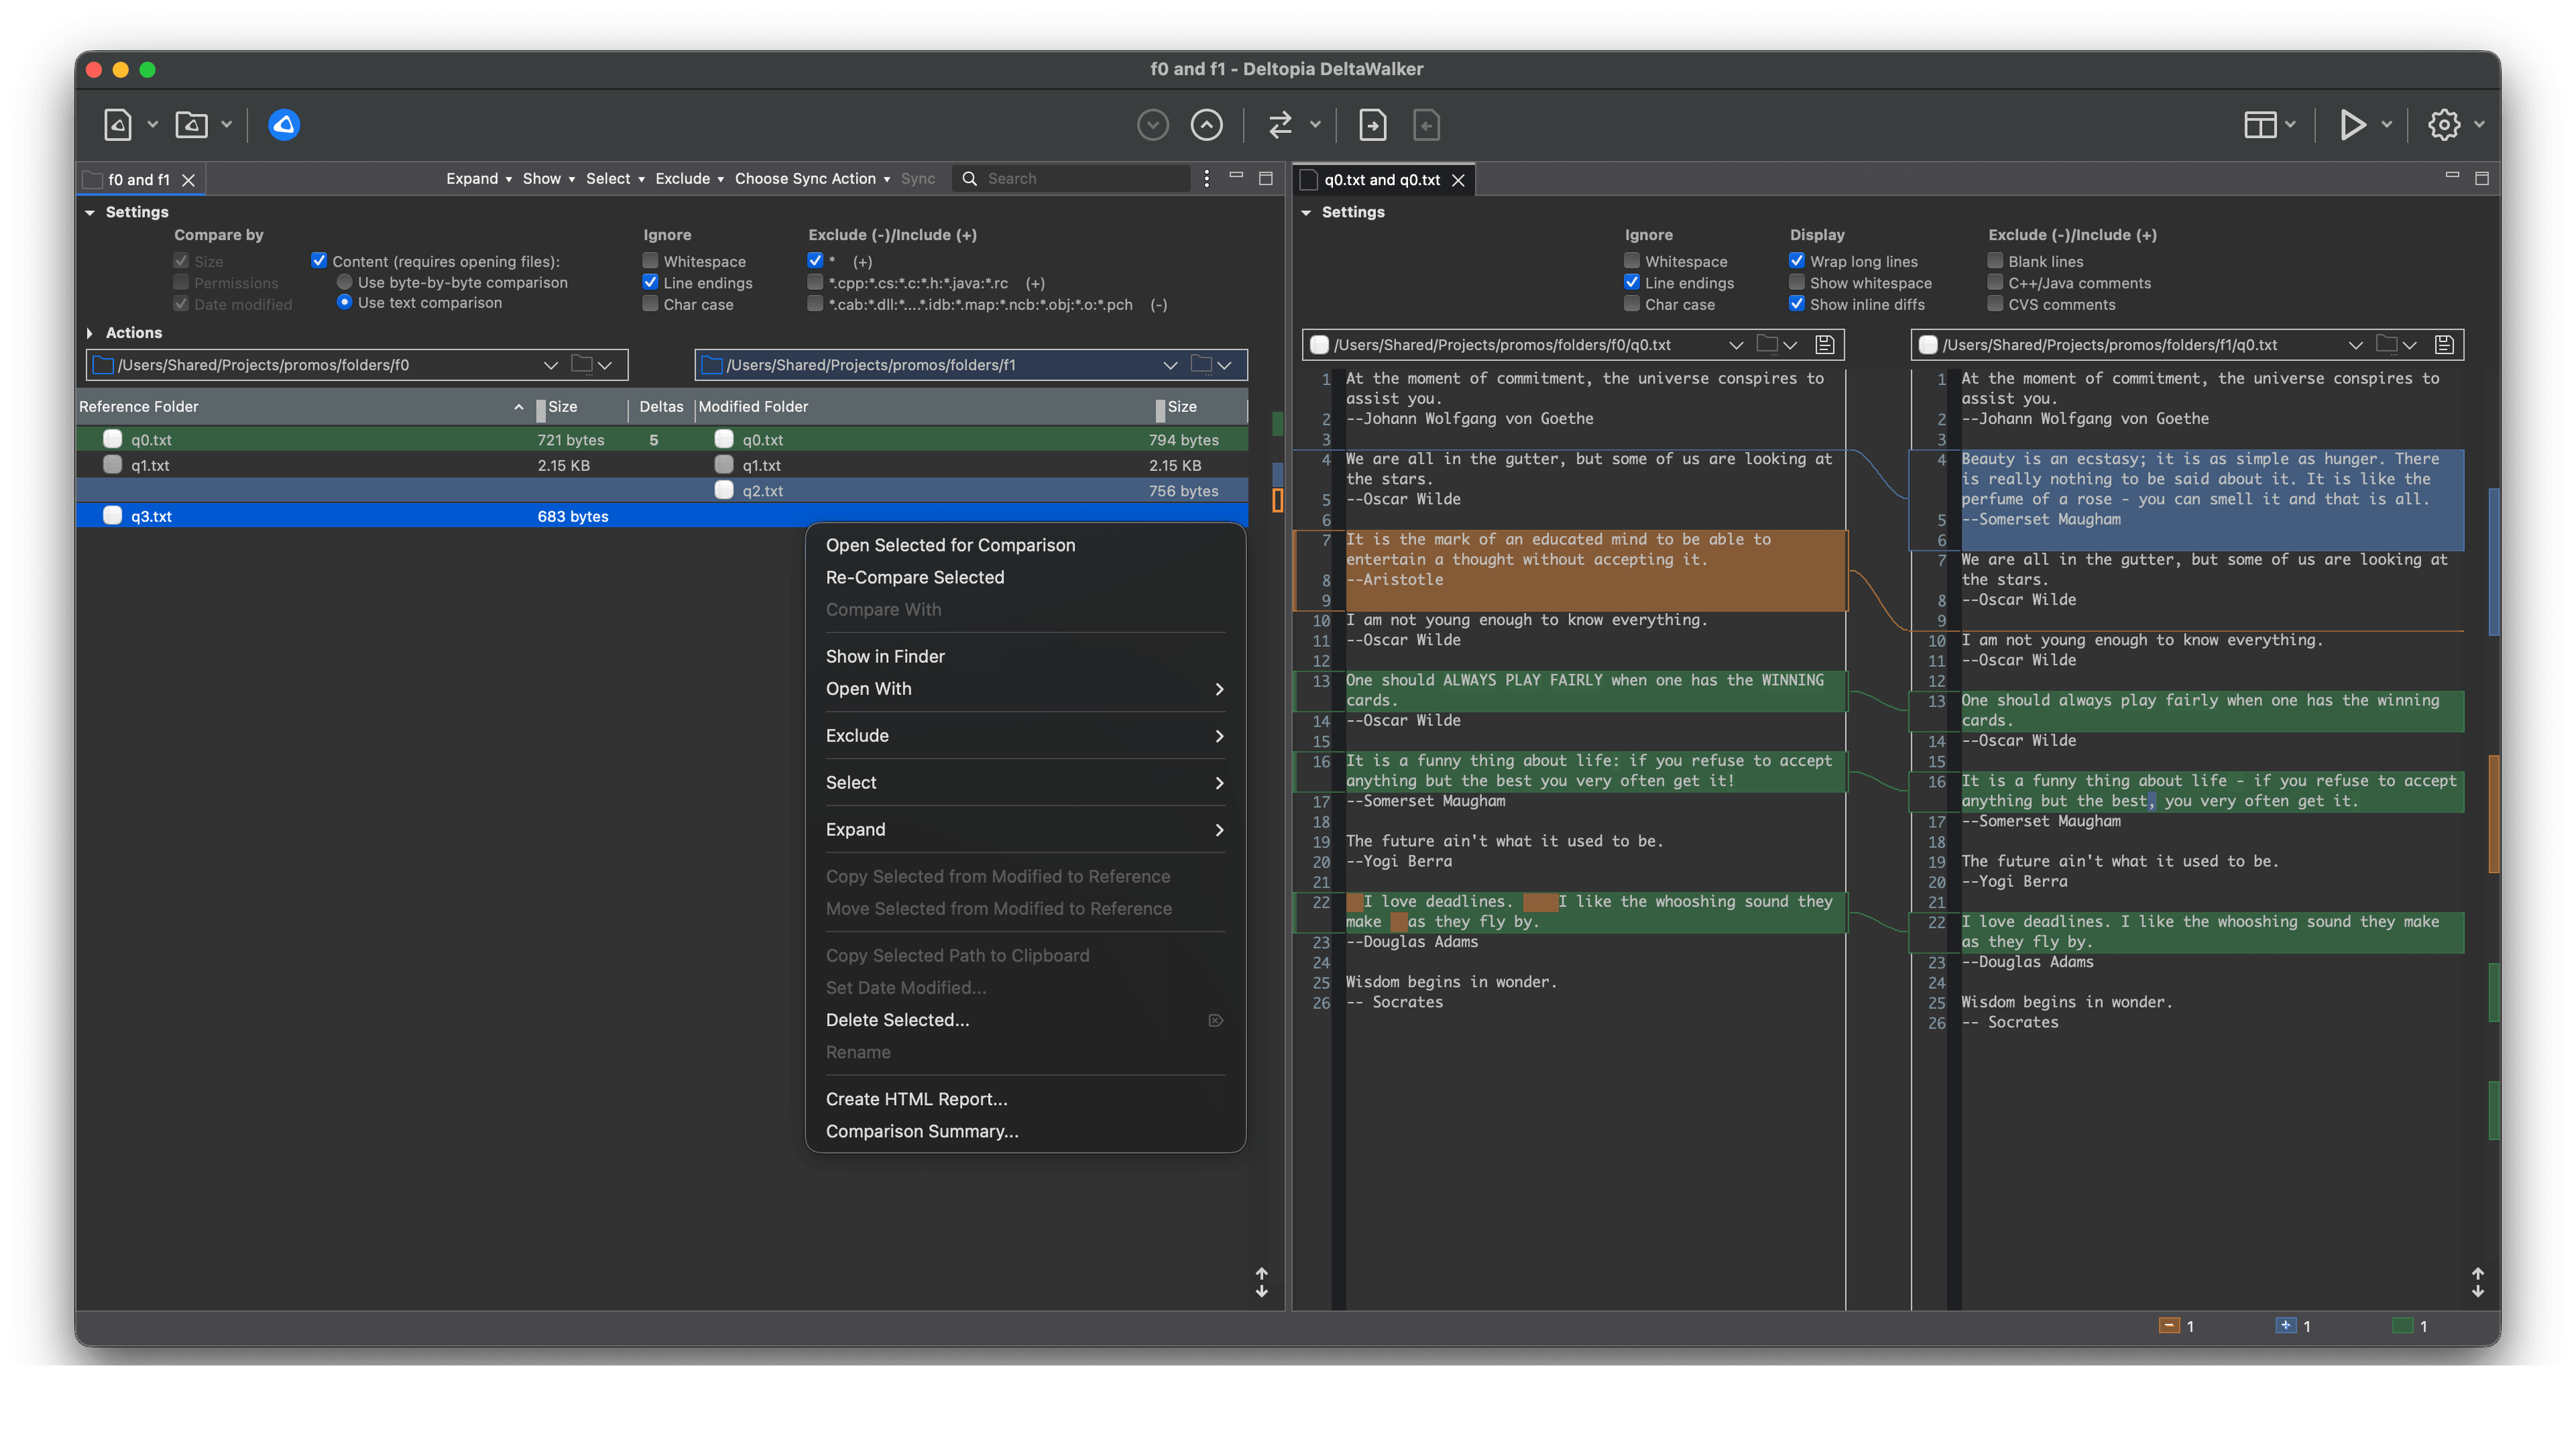
Task: Click the new folder comparison toolbar icon
Action: tap(191, 125)
